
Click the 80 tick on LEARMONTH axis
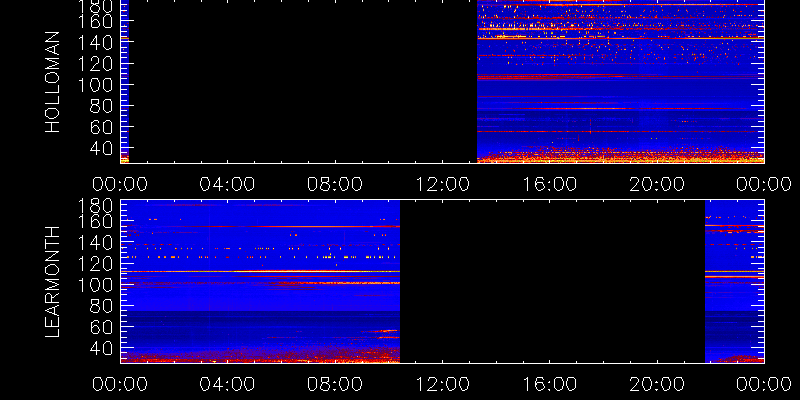[x=101, y=306]
